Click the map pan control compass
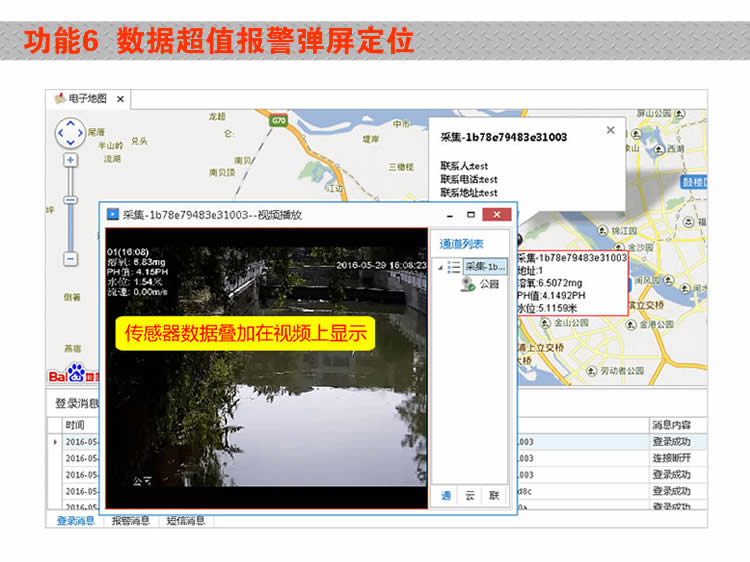Screen dimensions: 750x562 (x=70, y=132)
